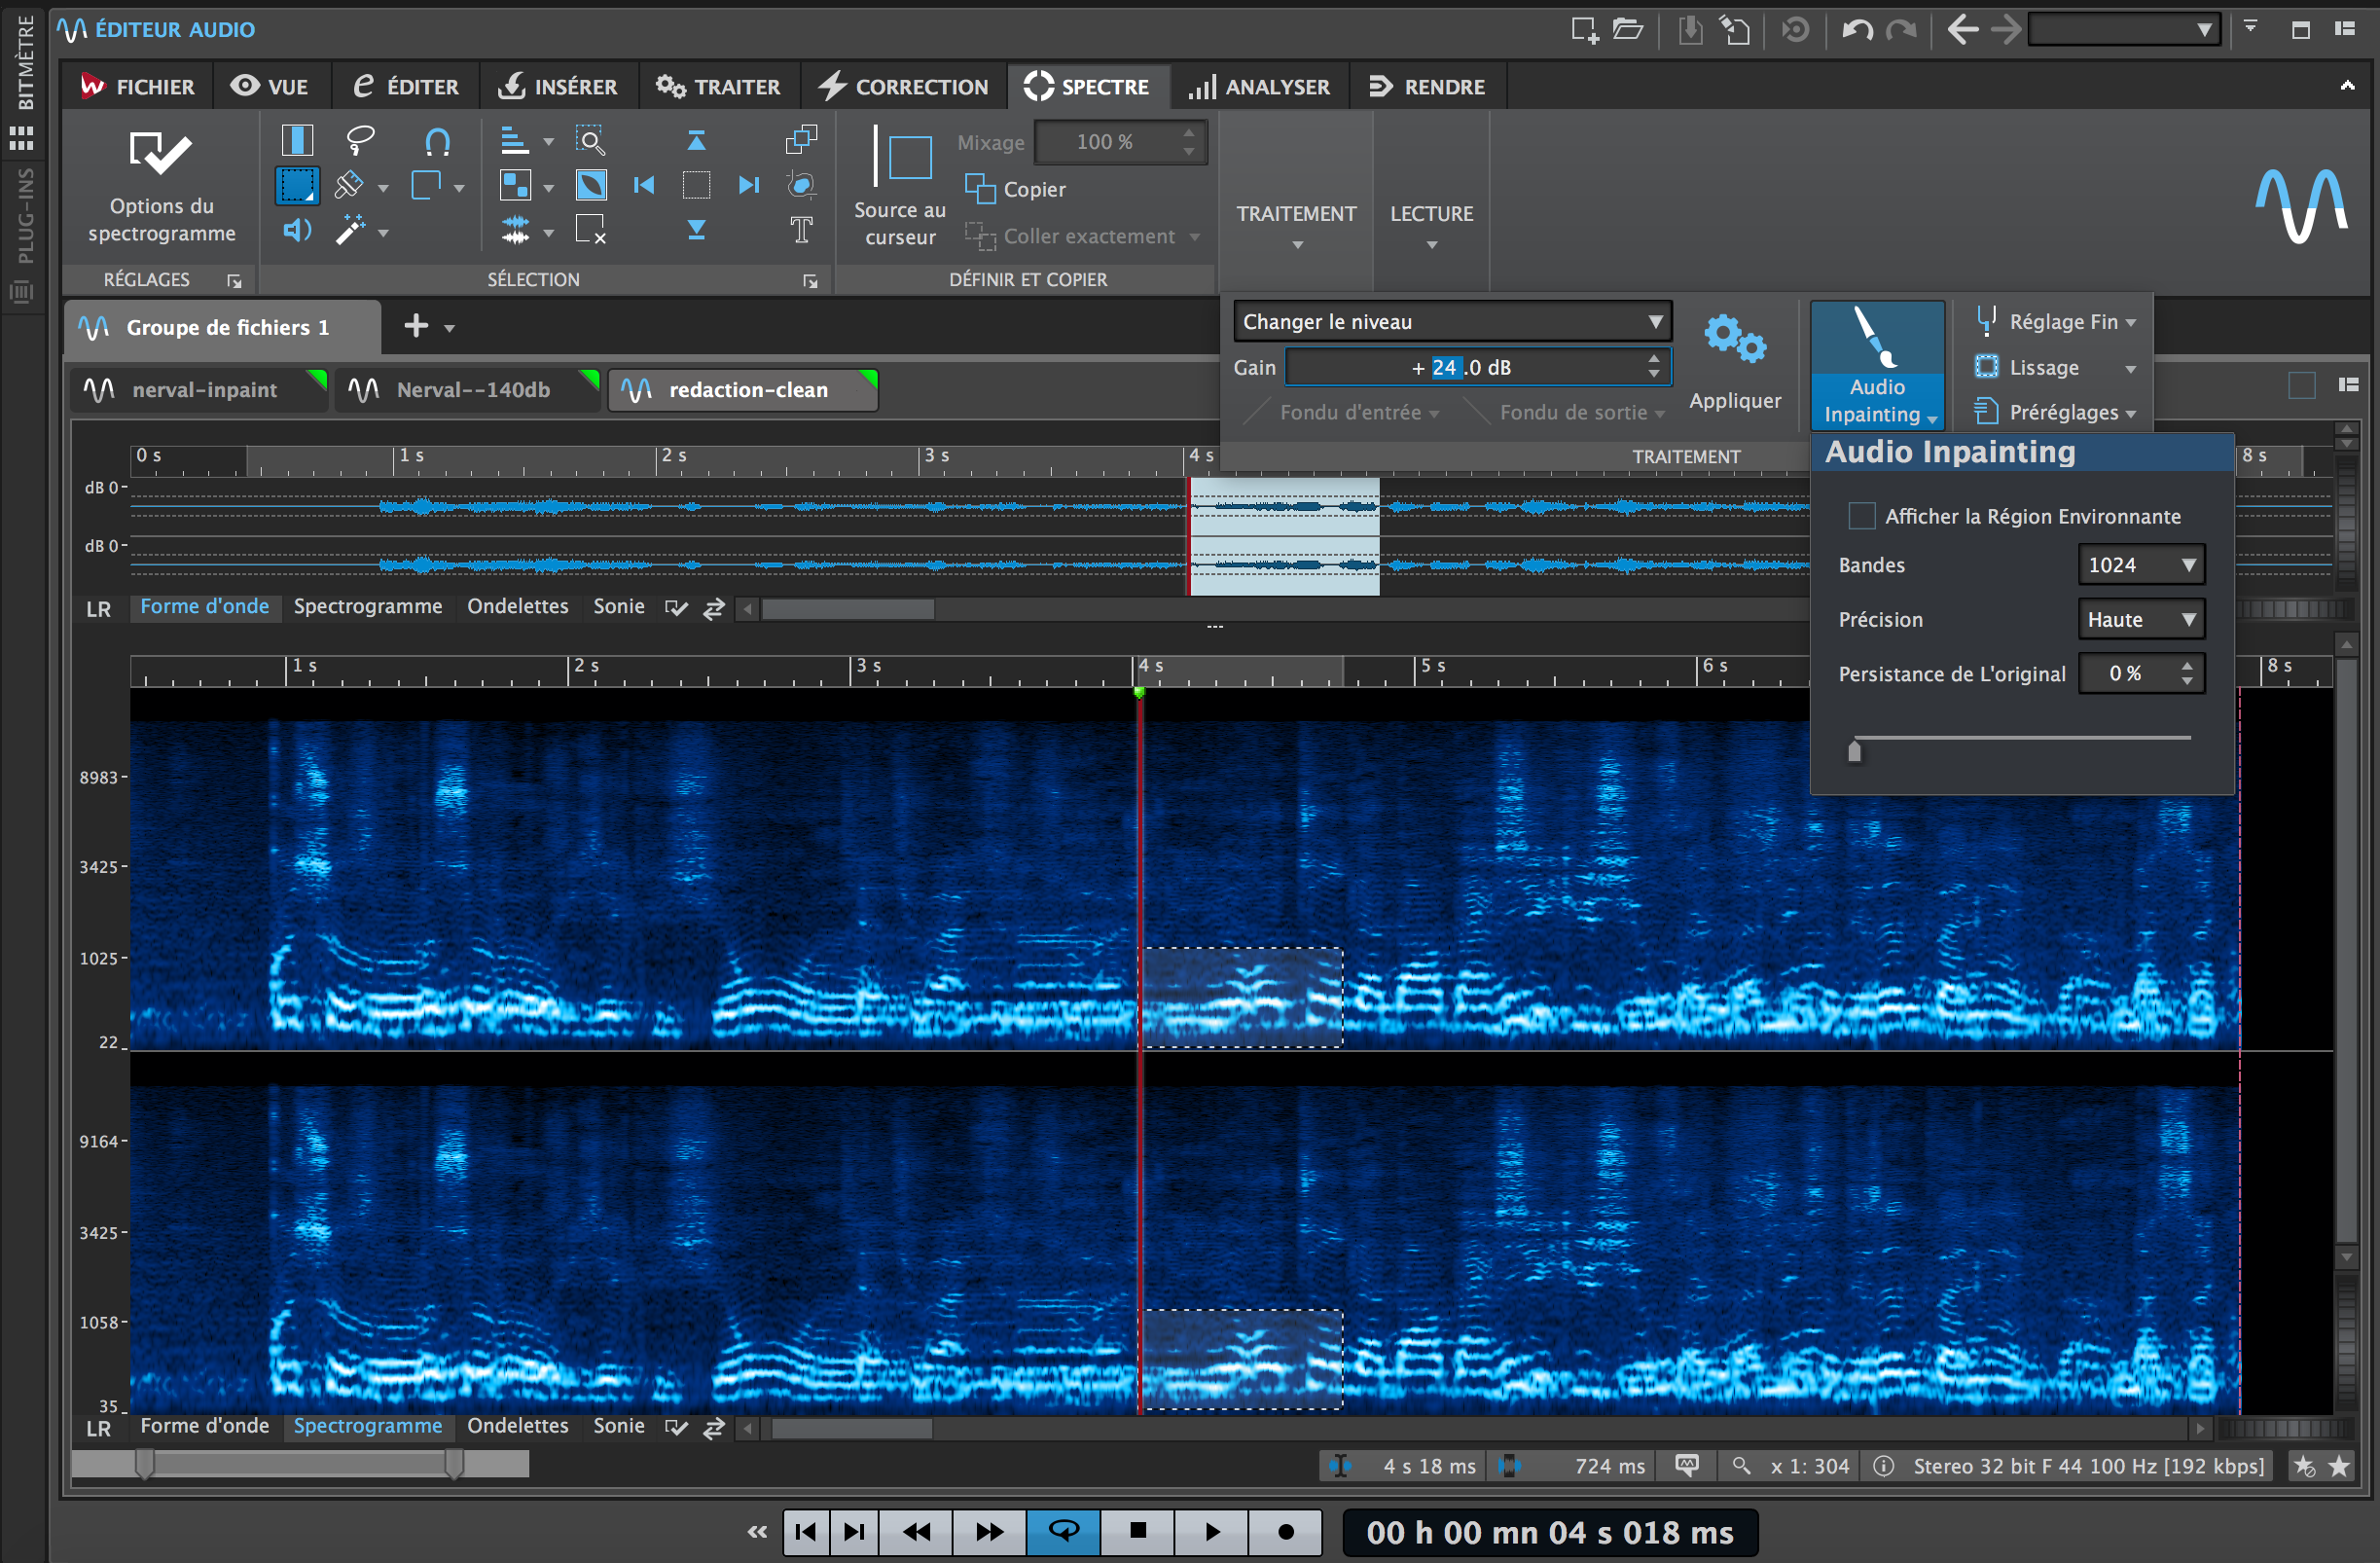
Task: Activate the magnetic selection tool
Action: (438, 143)
